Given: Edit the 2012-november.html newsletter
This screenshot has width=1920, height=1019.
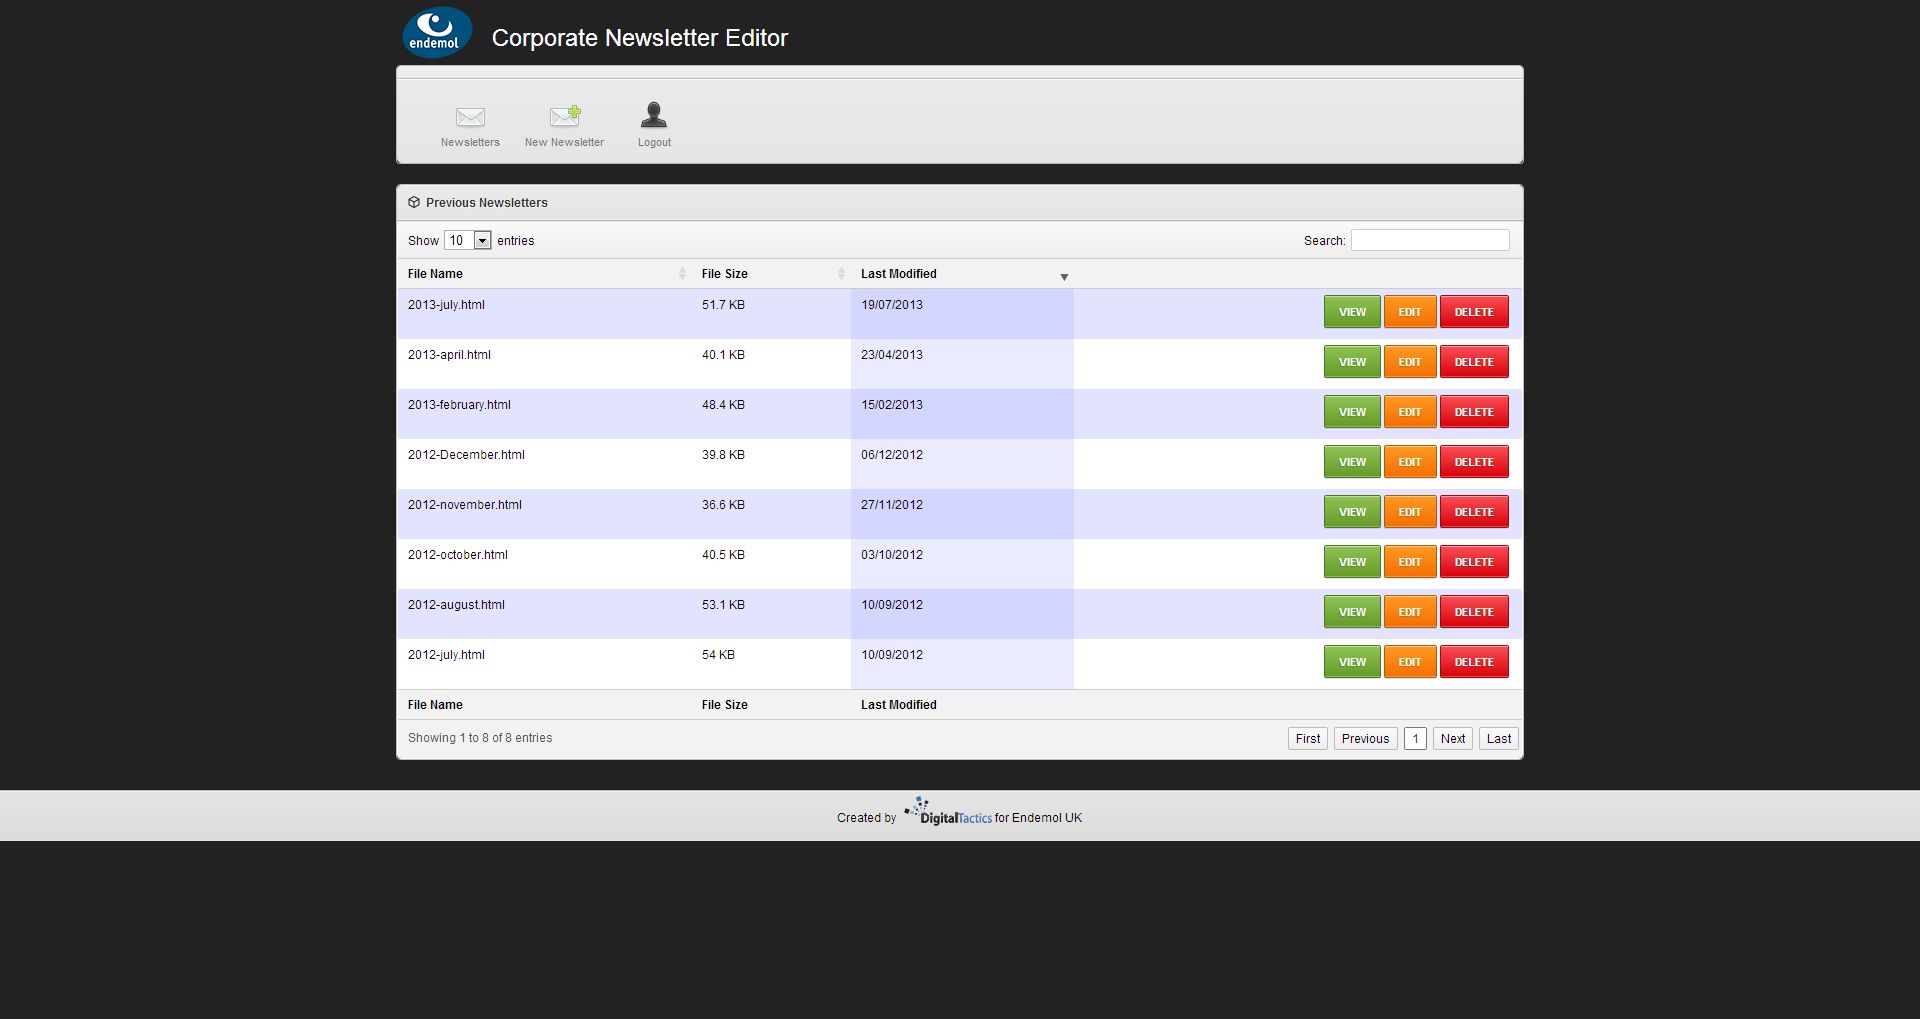Looking at the screenshot, I should pos(1409,512).
